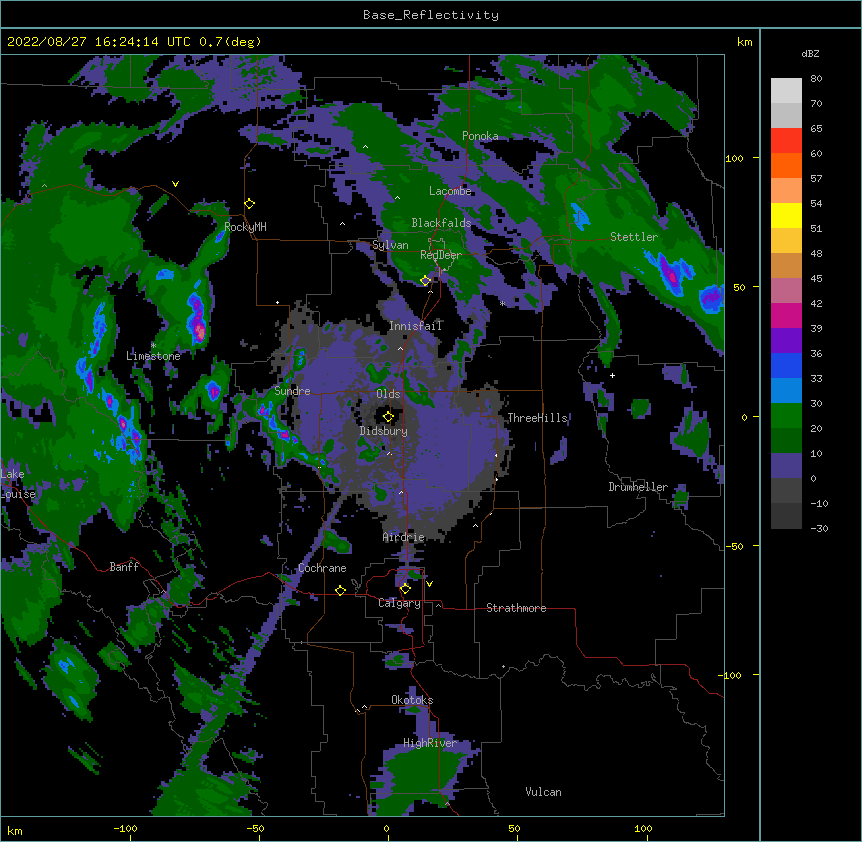Viewport: 862px width, 842px height.
Task: Click the Calgary city label
Action: (x=399, y=603)
